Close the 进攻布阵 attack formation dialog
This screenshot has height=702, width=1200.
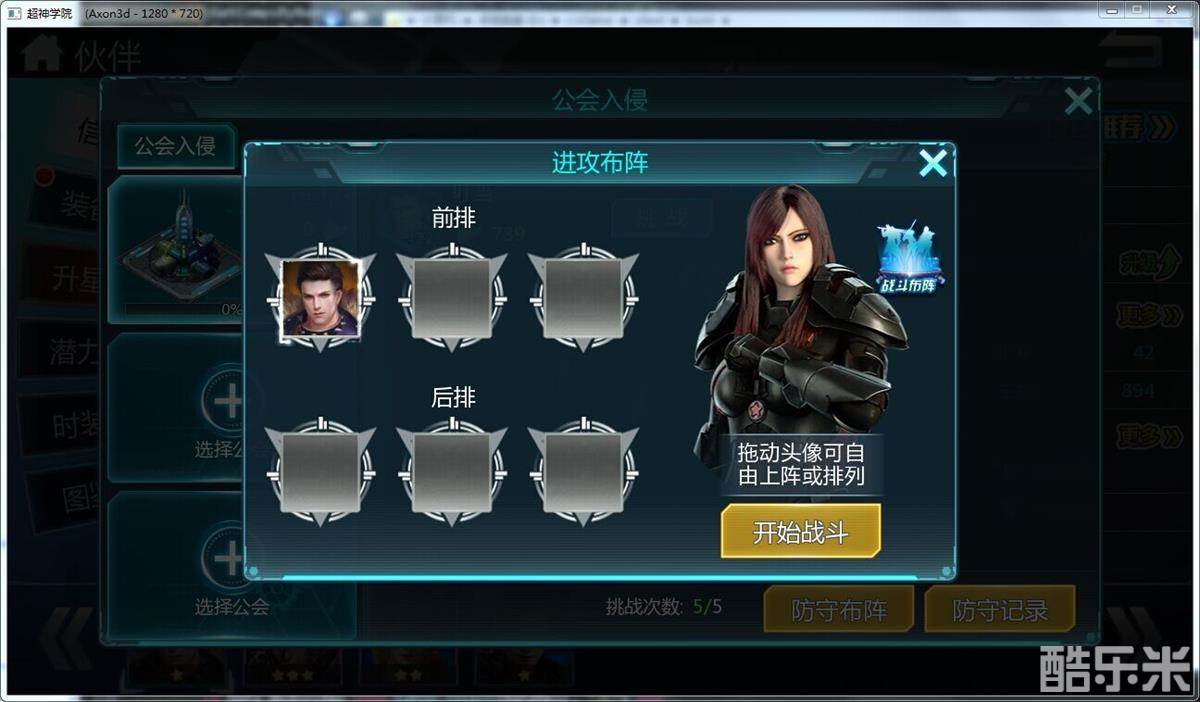coord(932,163)
